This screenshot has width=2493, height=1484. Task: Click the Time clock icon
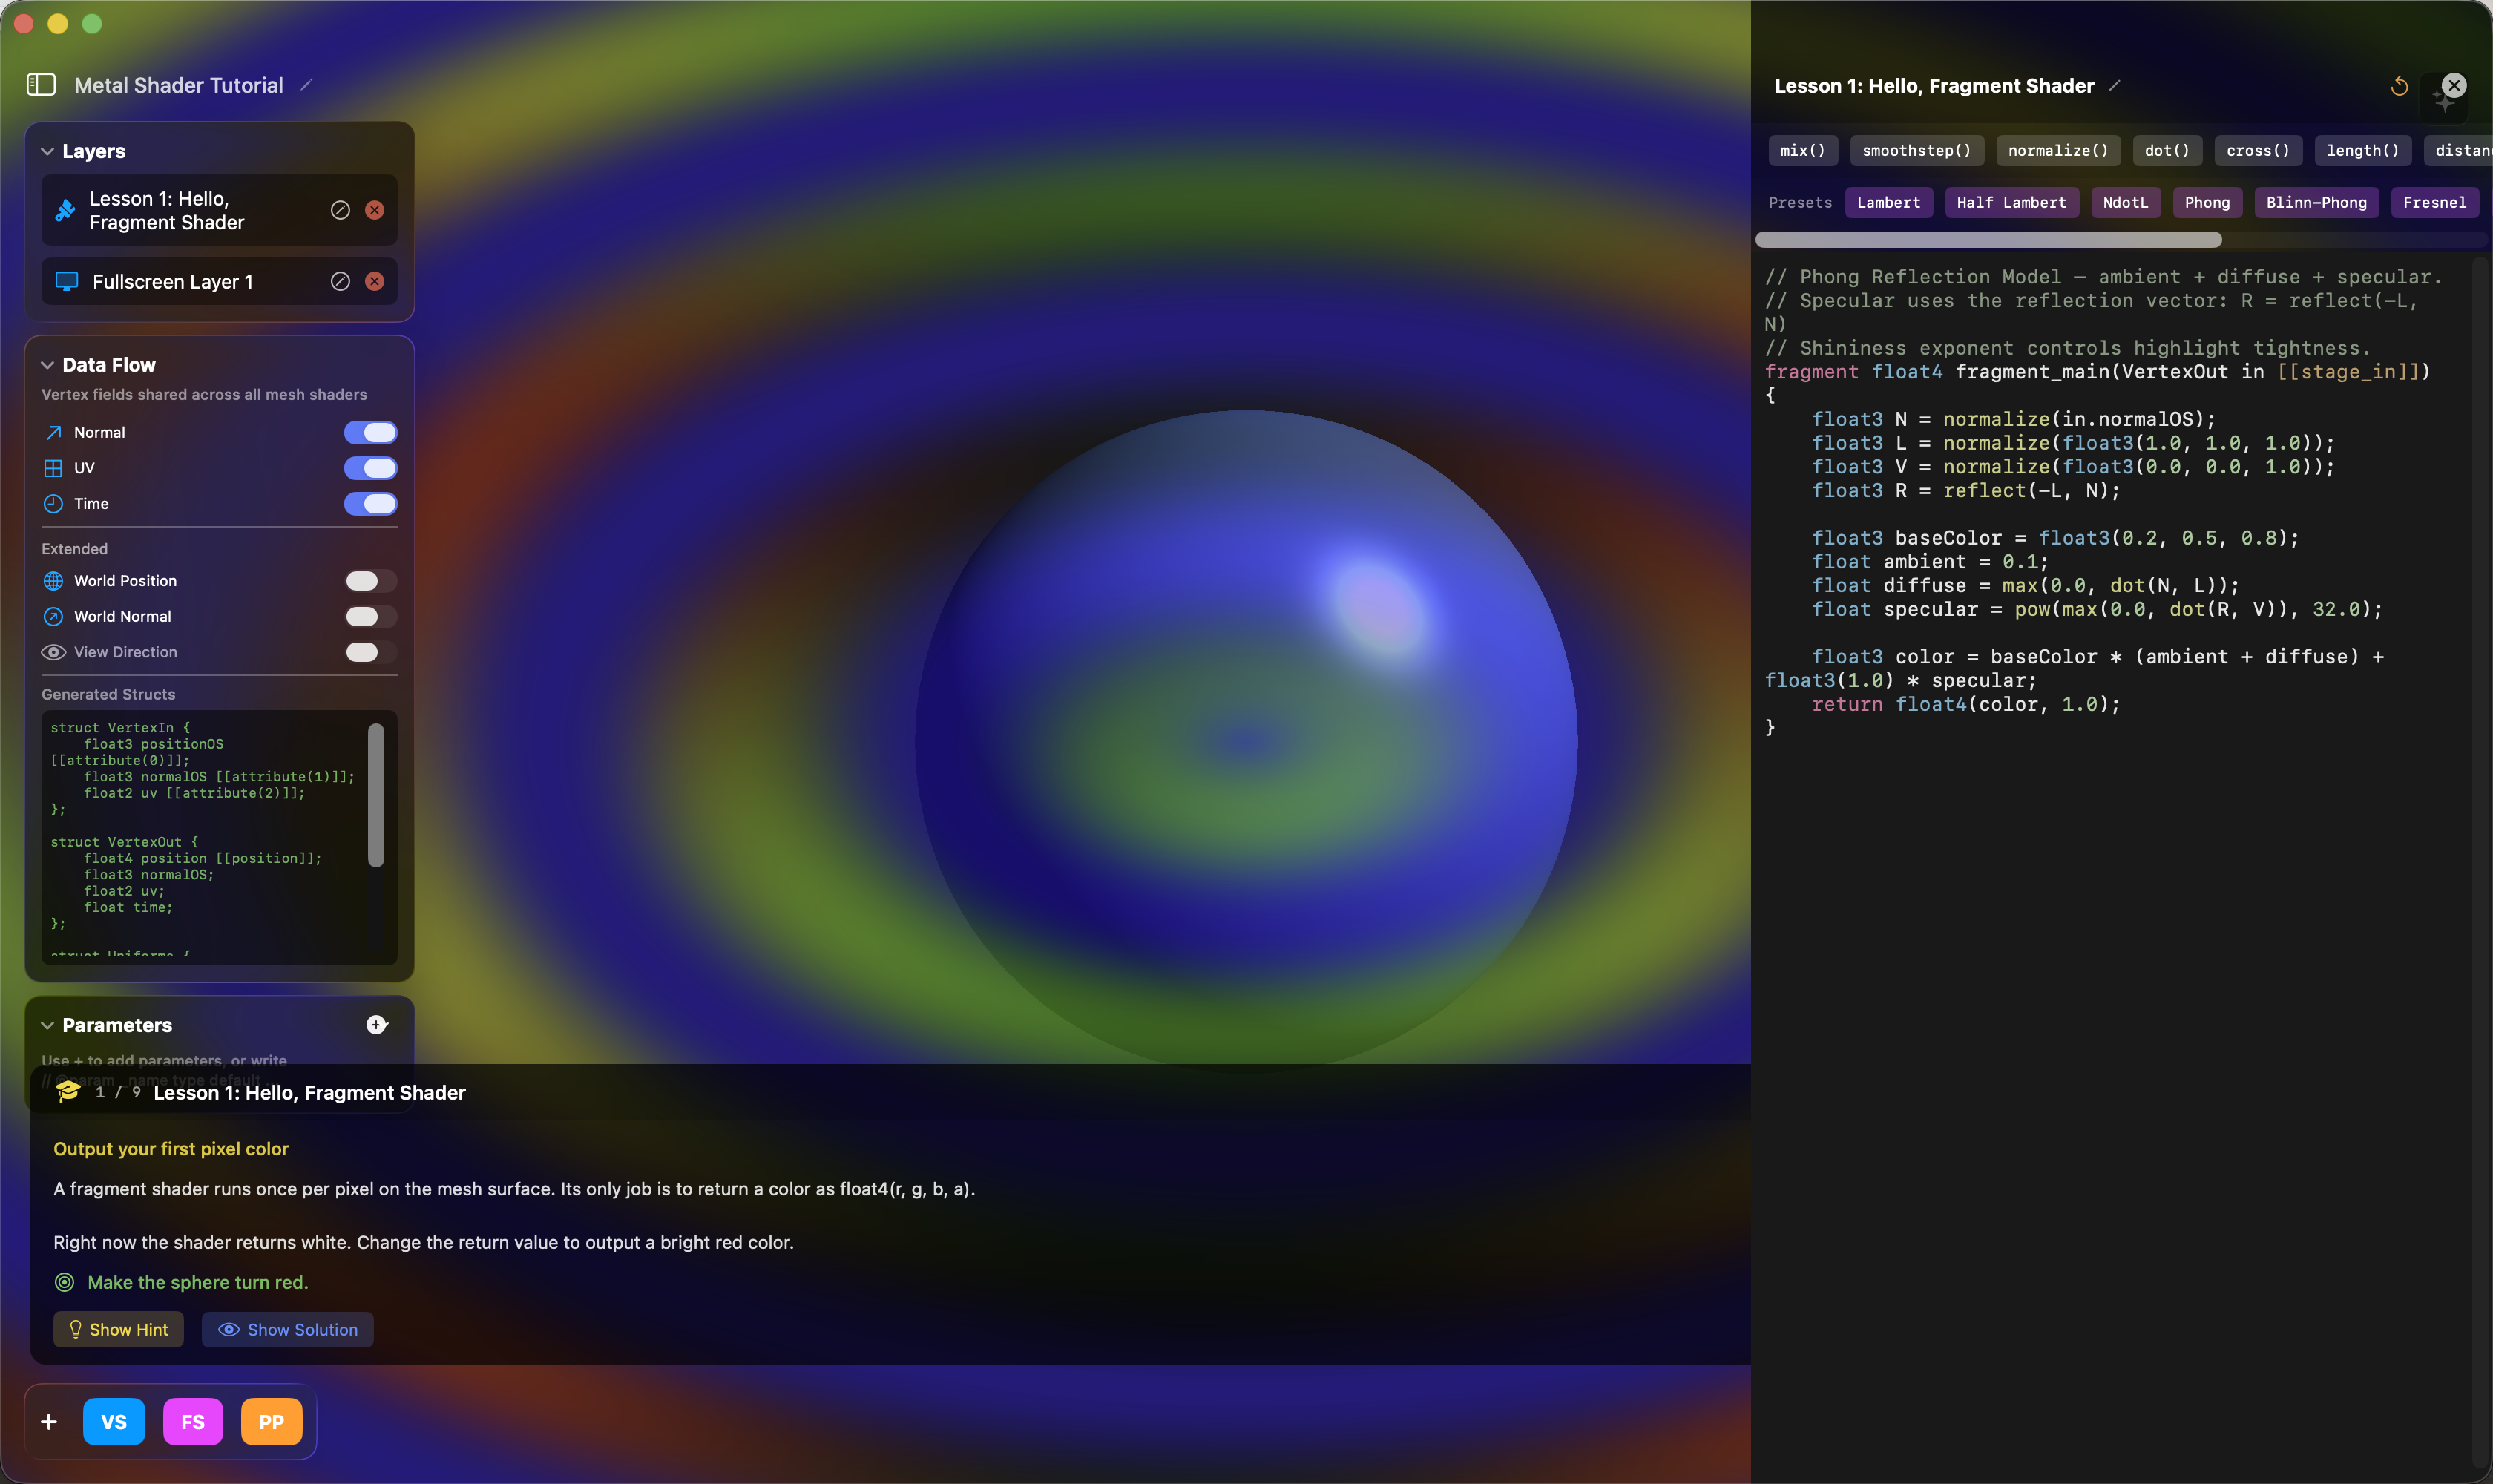tap(54, 504)
